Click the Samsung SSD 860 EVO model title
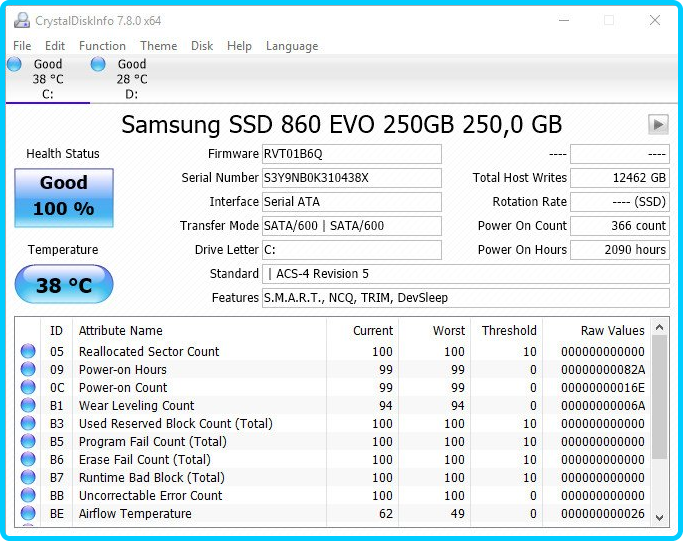Screen dimensions: 683x541 pos(342,125)
